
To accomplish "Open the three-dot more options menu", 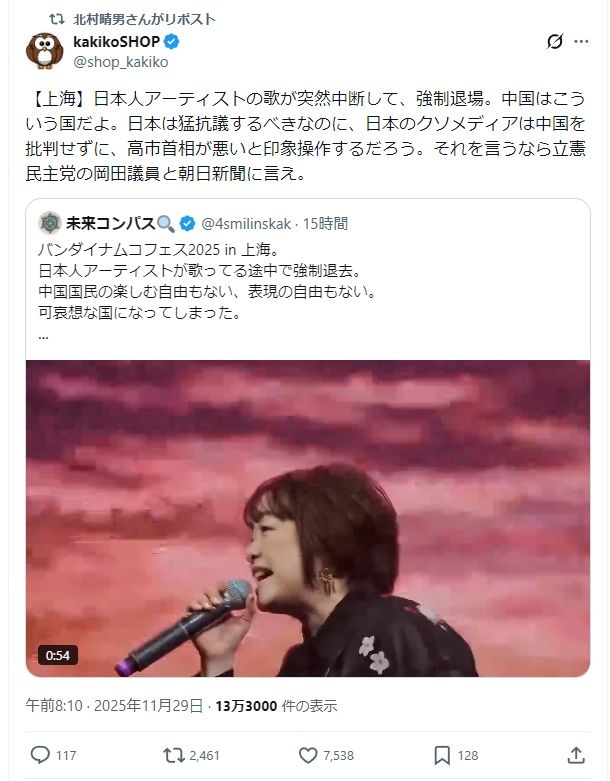I will pos(581,42).
